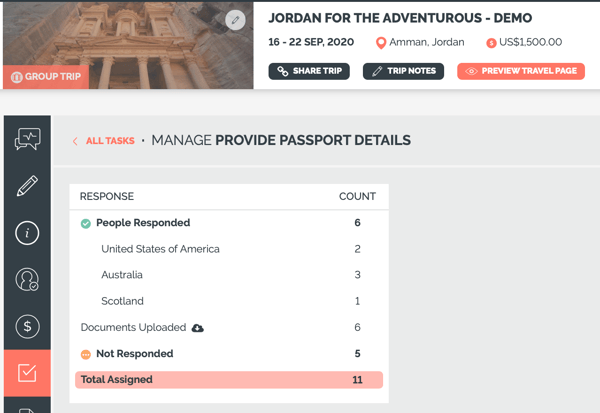
Task: Click the United States of America row
Action: click(229, 249)
